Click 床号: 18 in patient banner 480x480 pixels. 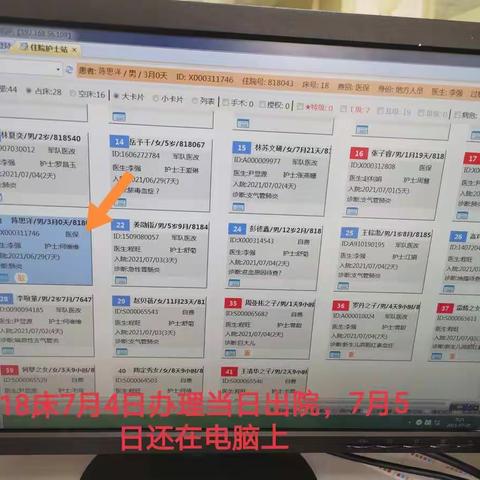316,85
